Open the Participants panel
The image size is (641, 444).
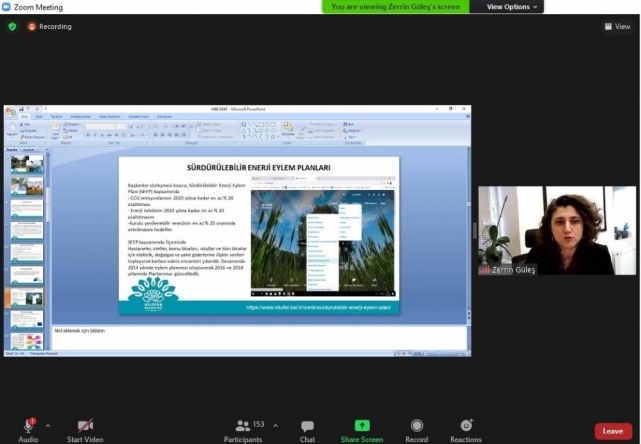point(243,429)
